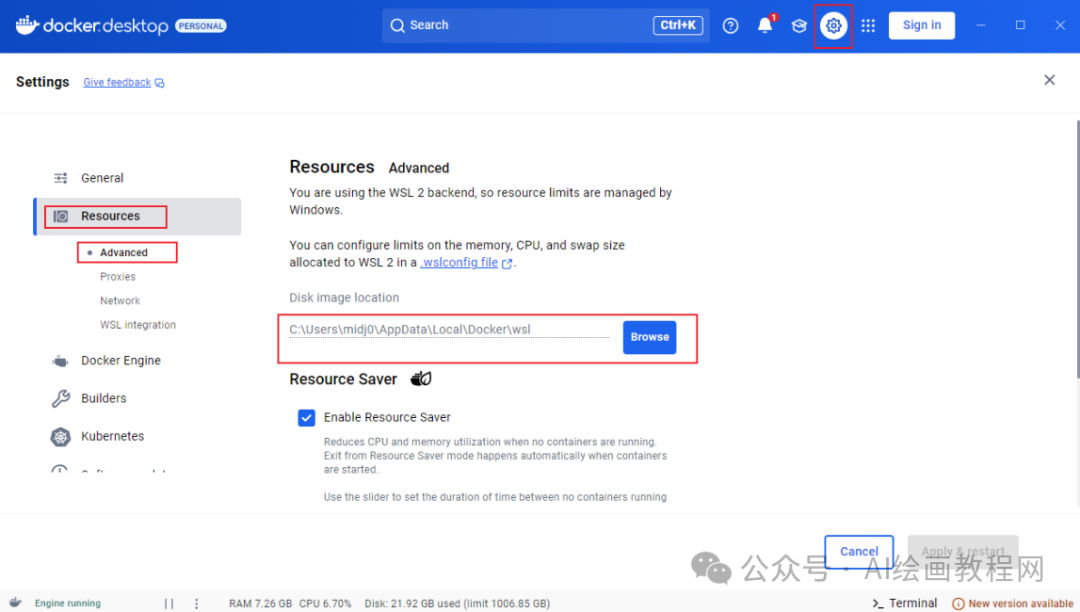Click the New version available info icon
The height and width of the screenshot is (612, 1080).
click(958, 604)
